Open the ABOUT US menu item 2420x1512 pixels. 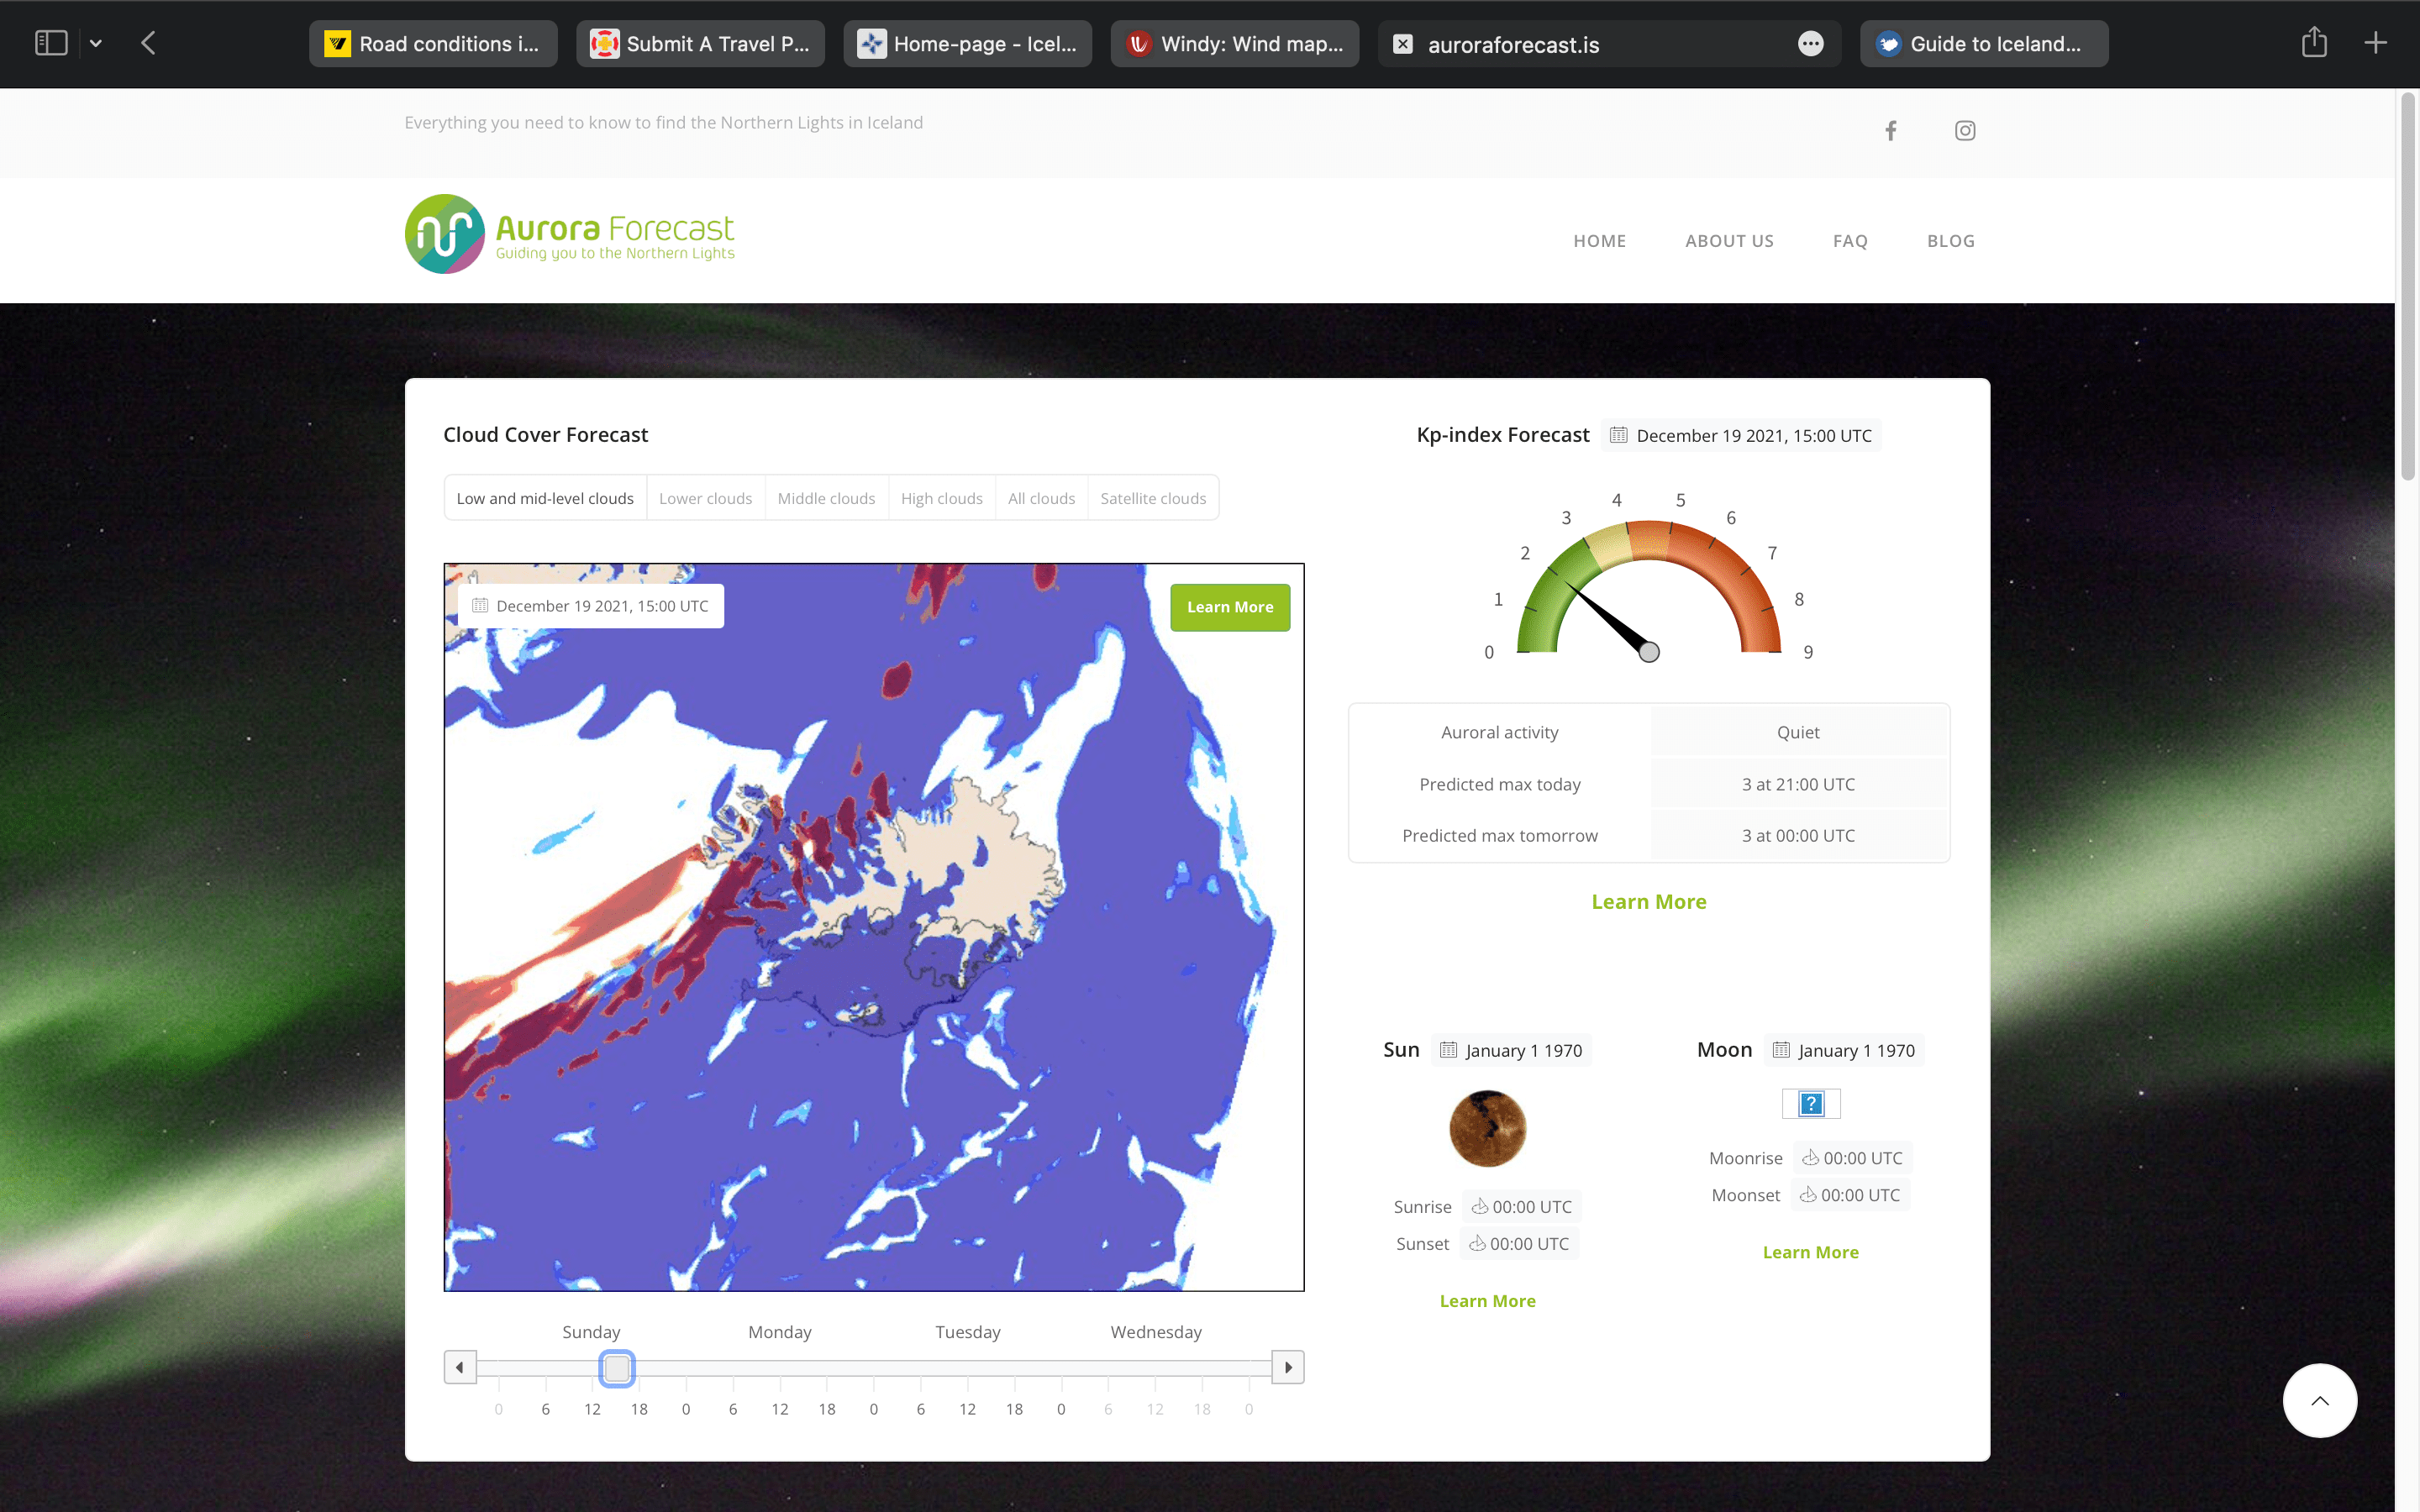tap(1728, 240)
